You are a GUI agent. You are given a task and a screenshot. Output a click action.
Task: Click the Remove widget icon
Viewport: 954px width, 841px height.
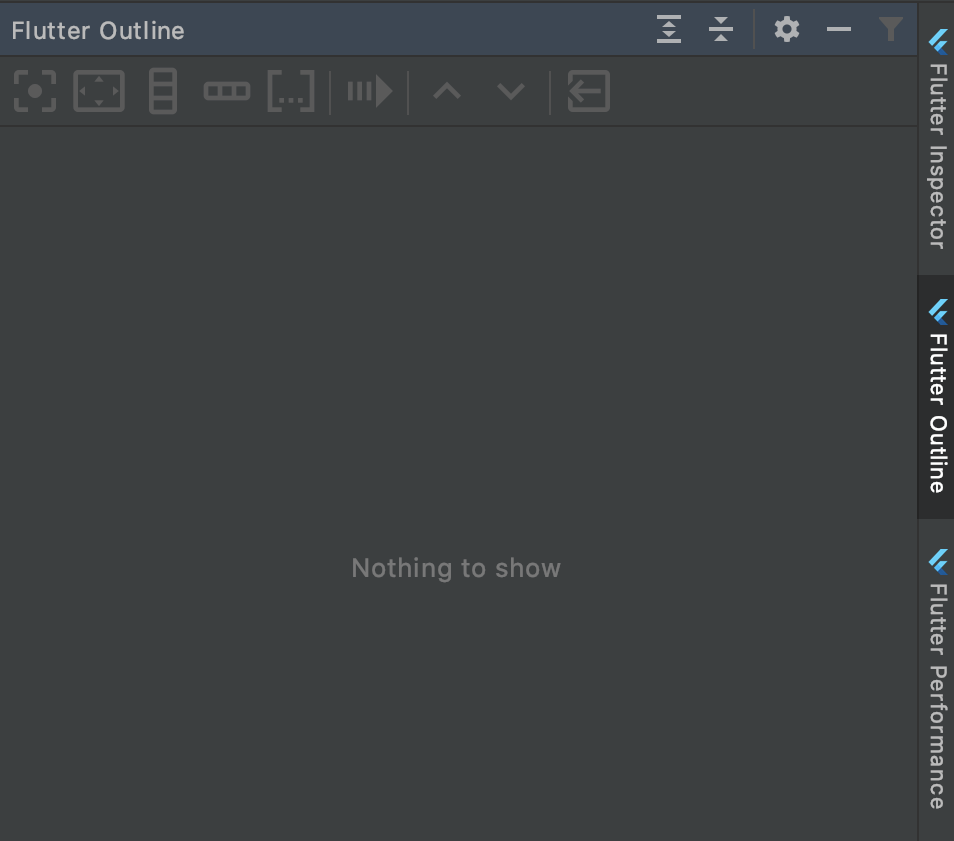pos(588,91)
